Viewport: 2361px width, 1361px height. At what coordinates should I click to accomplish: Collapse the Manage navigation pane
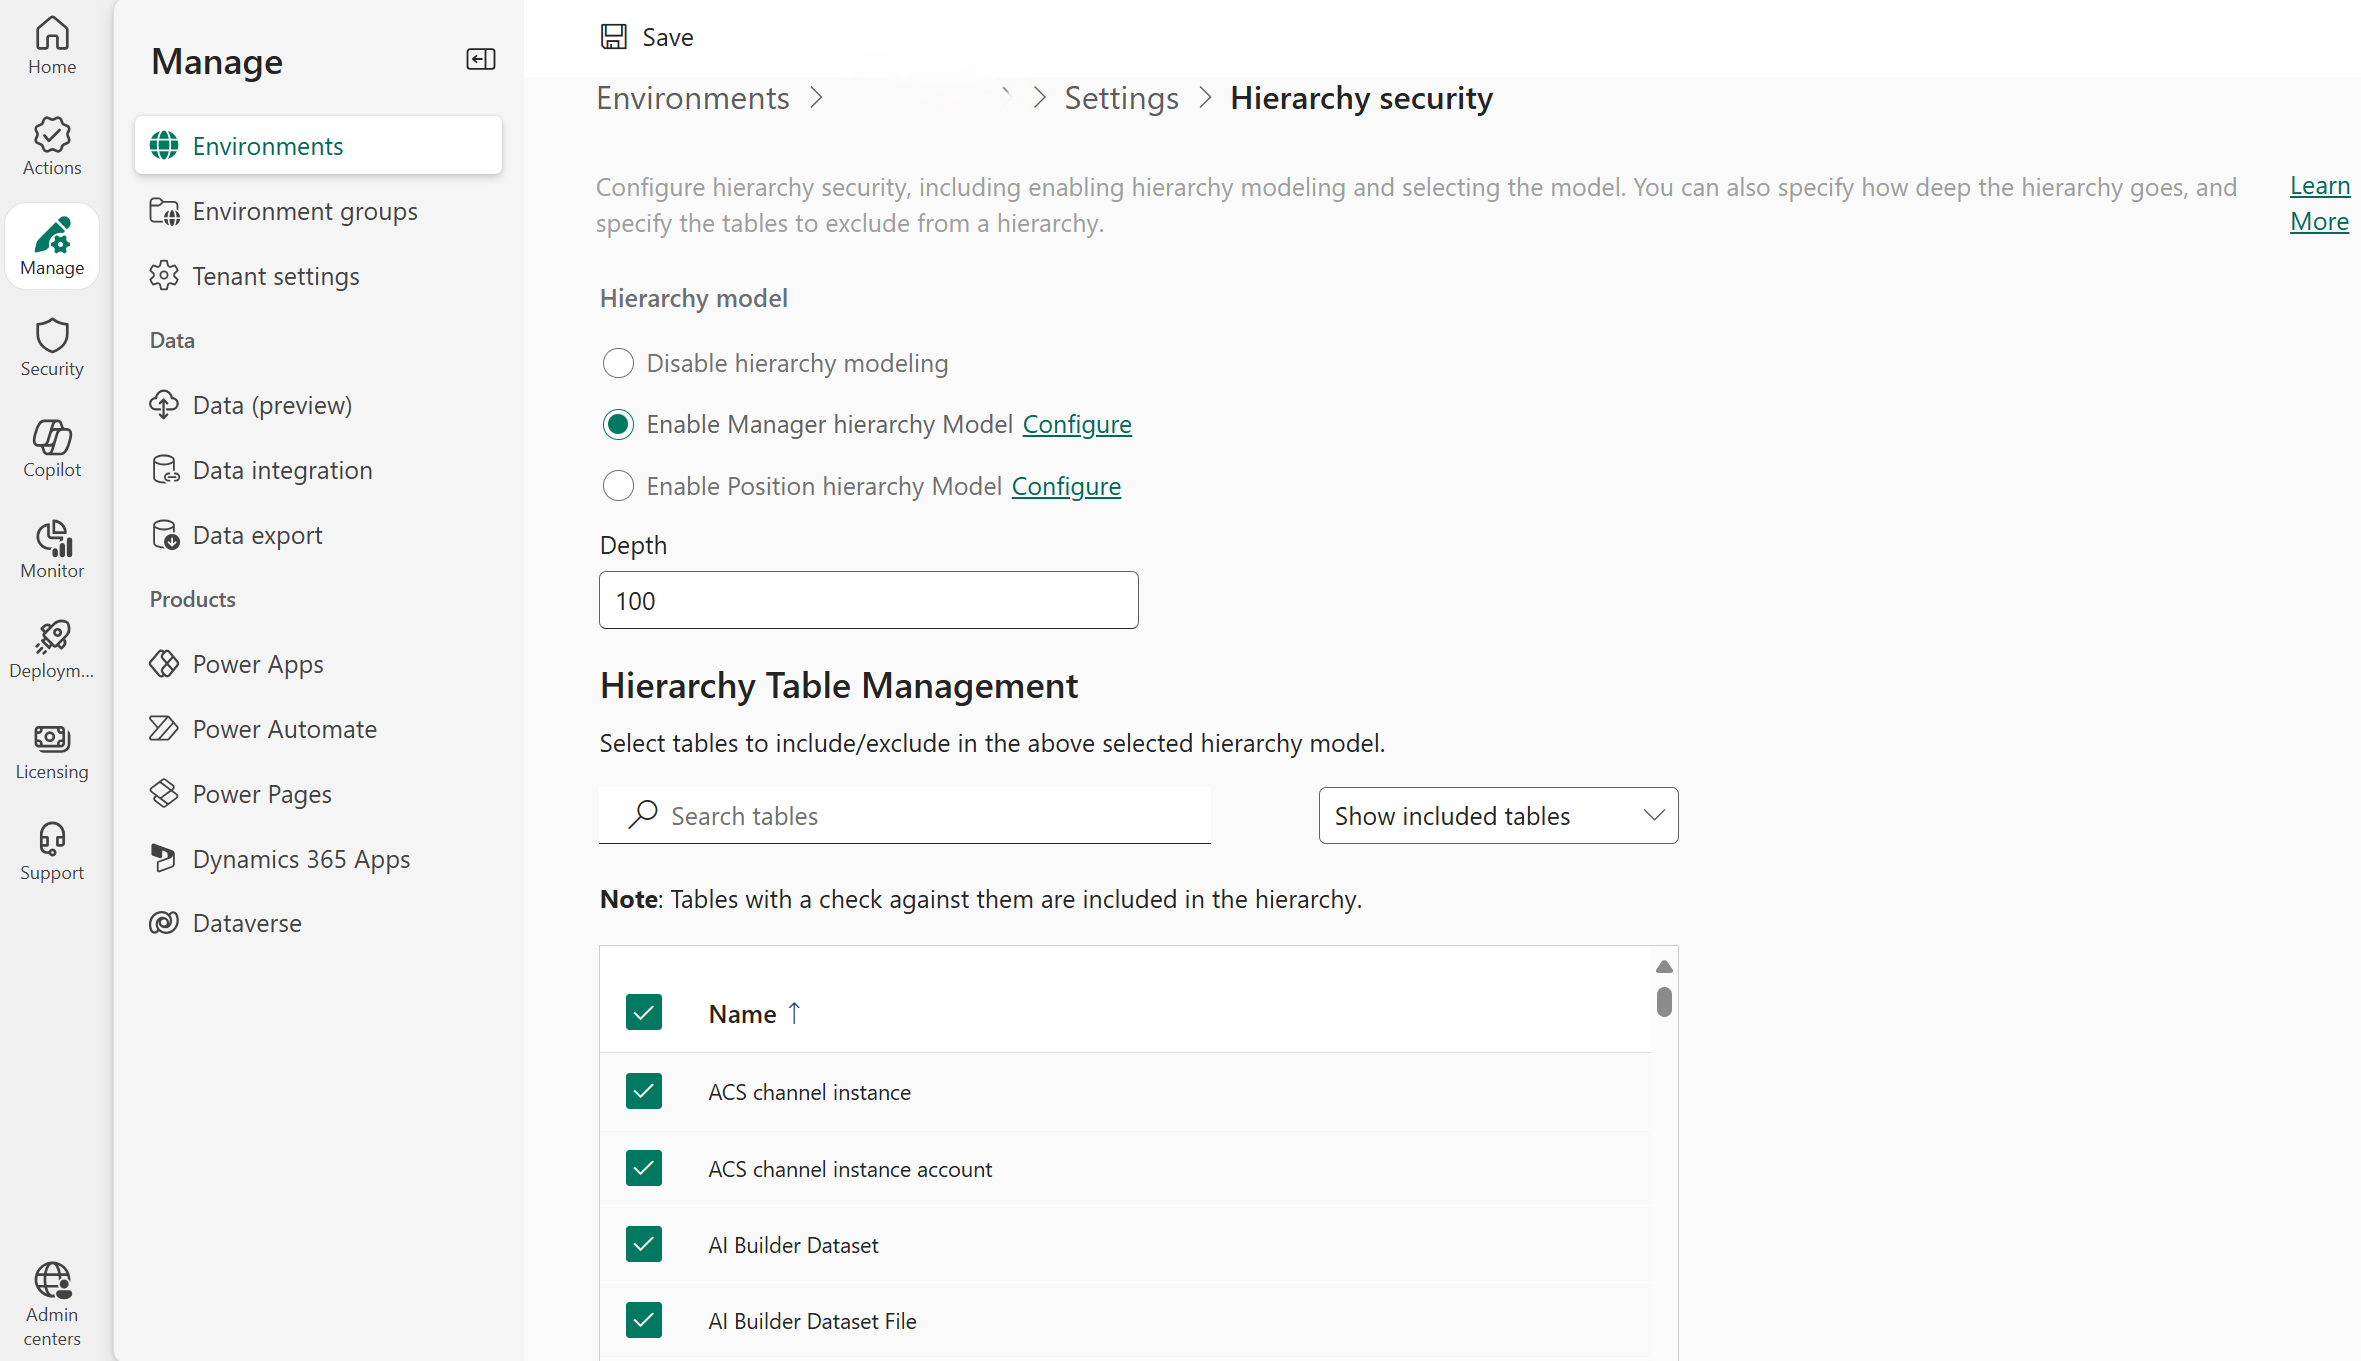click(481, 60)
